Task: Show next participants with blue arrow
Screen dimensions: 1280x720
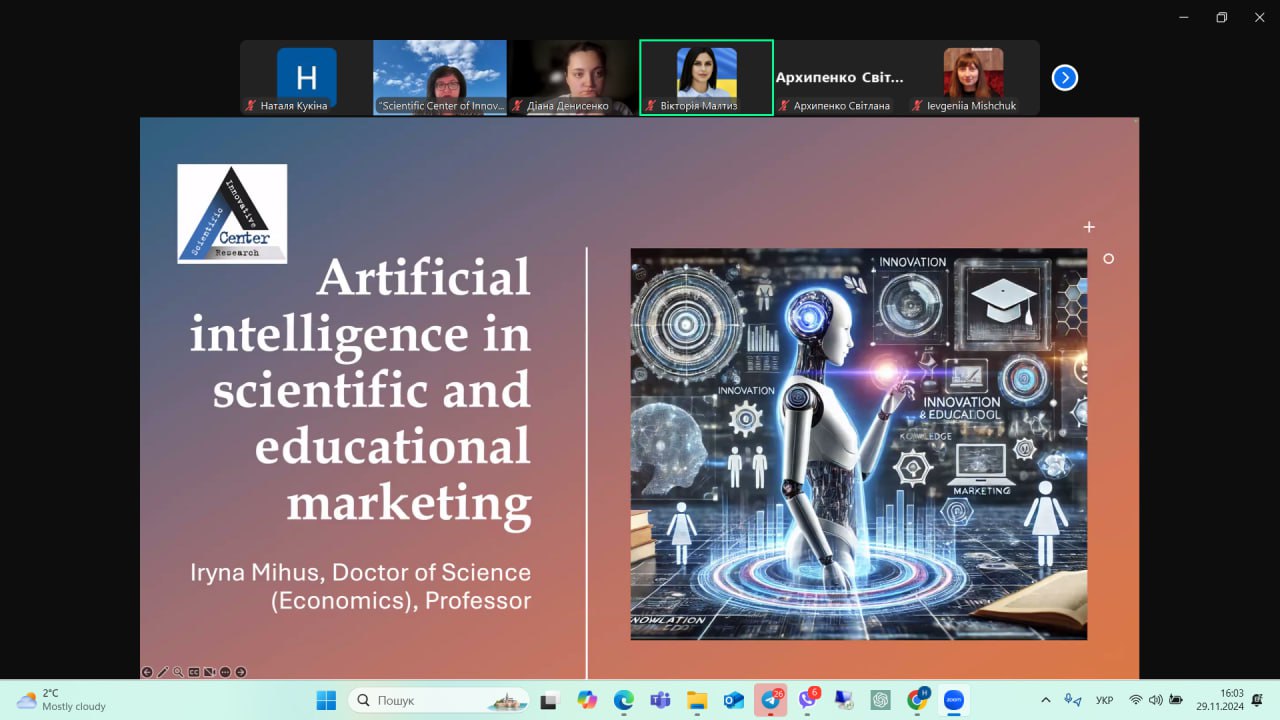Action: [1065, 77]
